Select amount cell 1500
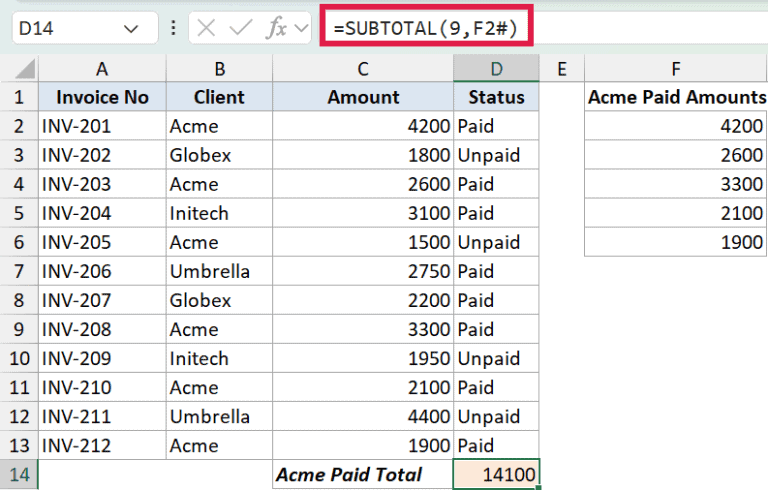This screenshot has width=768, height=490. point(363,242)
